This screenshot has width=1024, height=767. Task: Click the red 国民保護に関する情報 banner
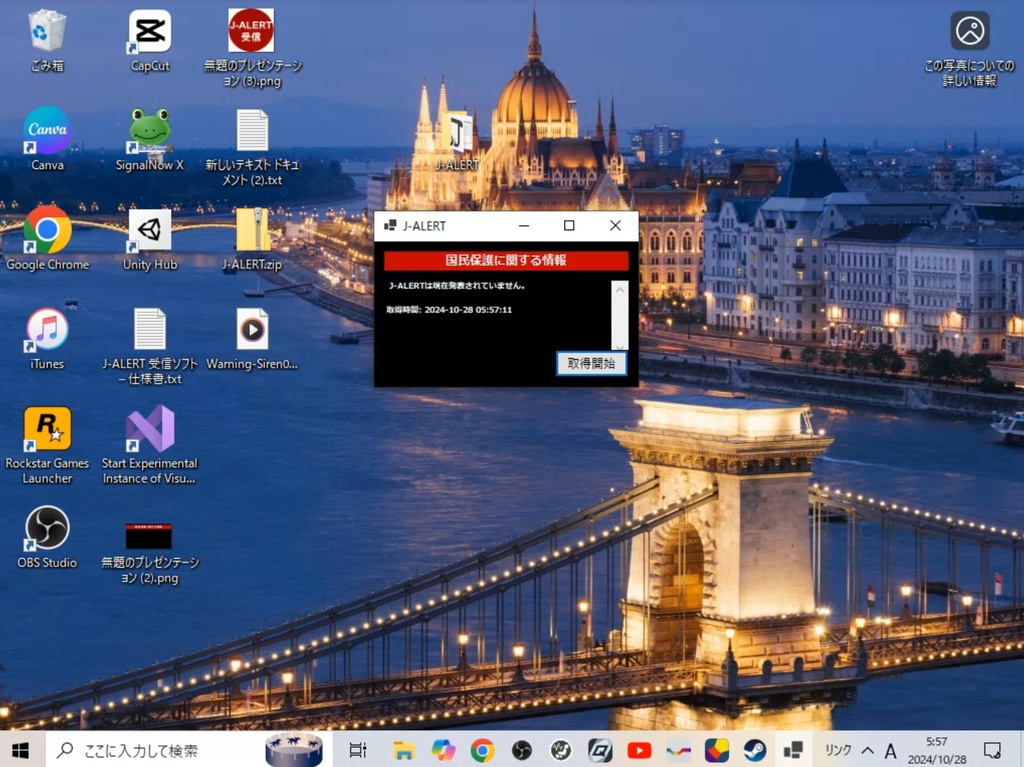tap(506, 261)
